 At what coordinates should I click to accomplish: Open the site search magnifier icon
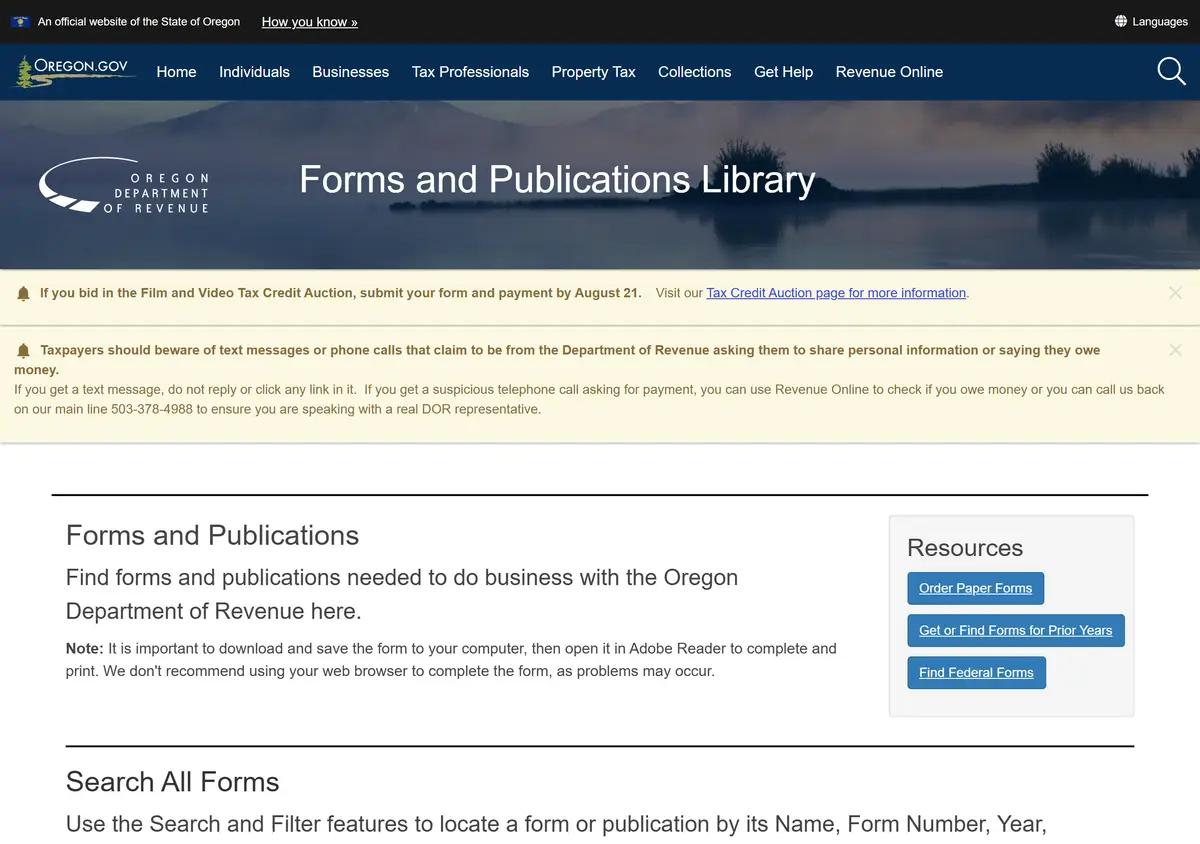pos(1171,71)
